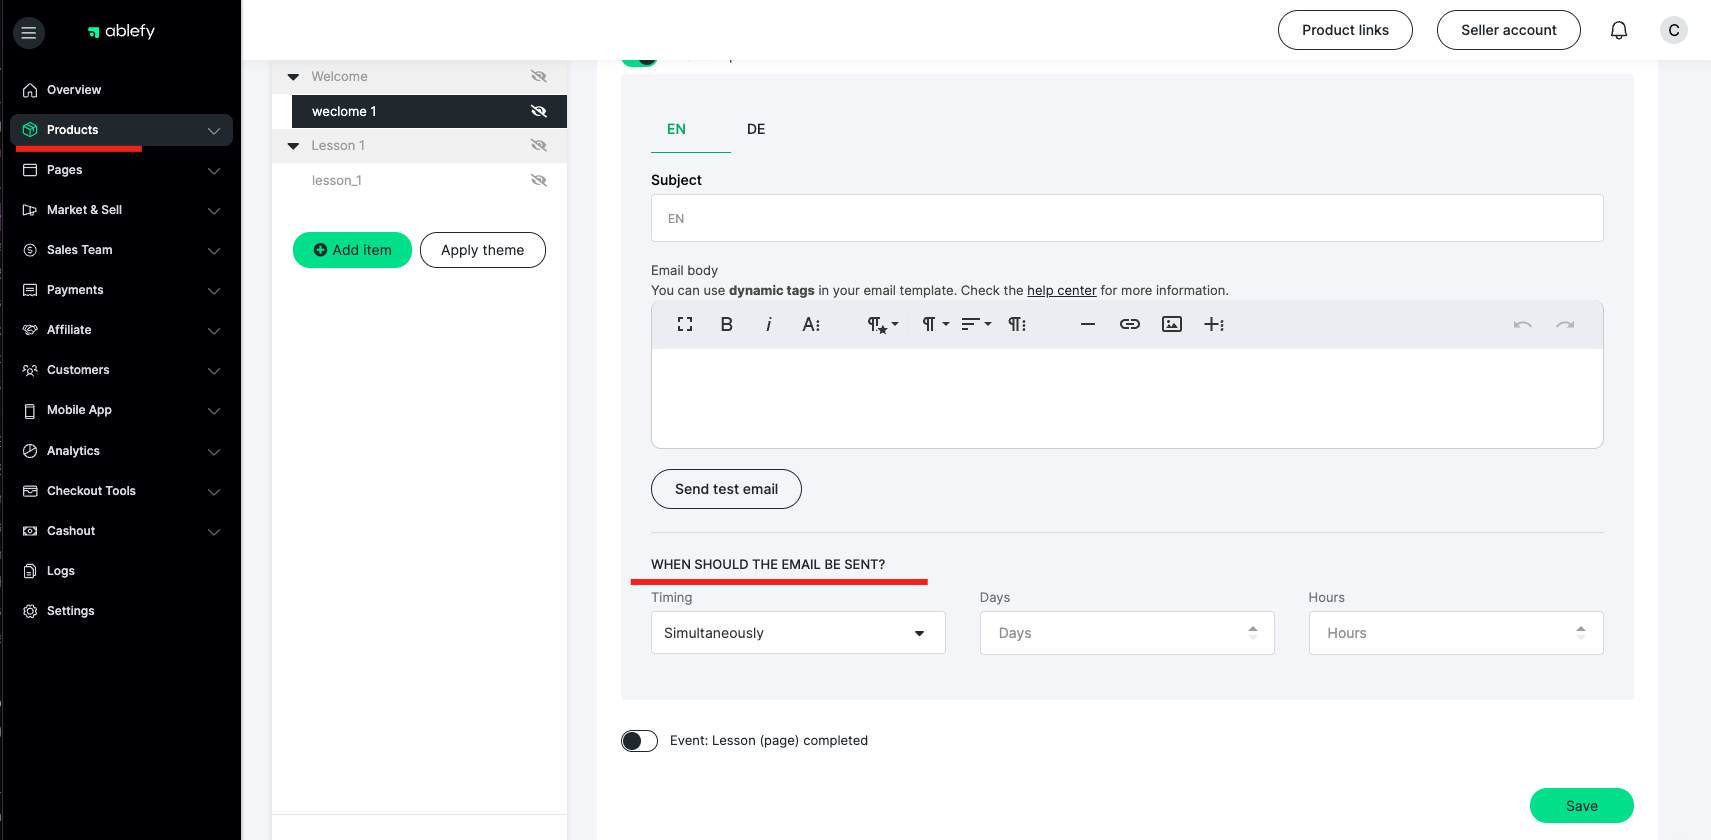
Task: Click Send test email
Action: (x=726, y=489)
